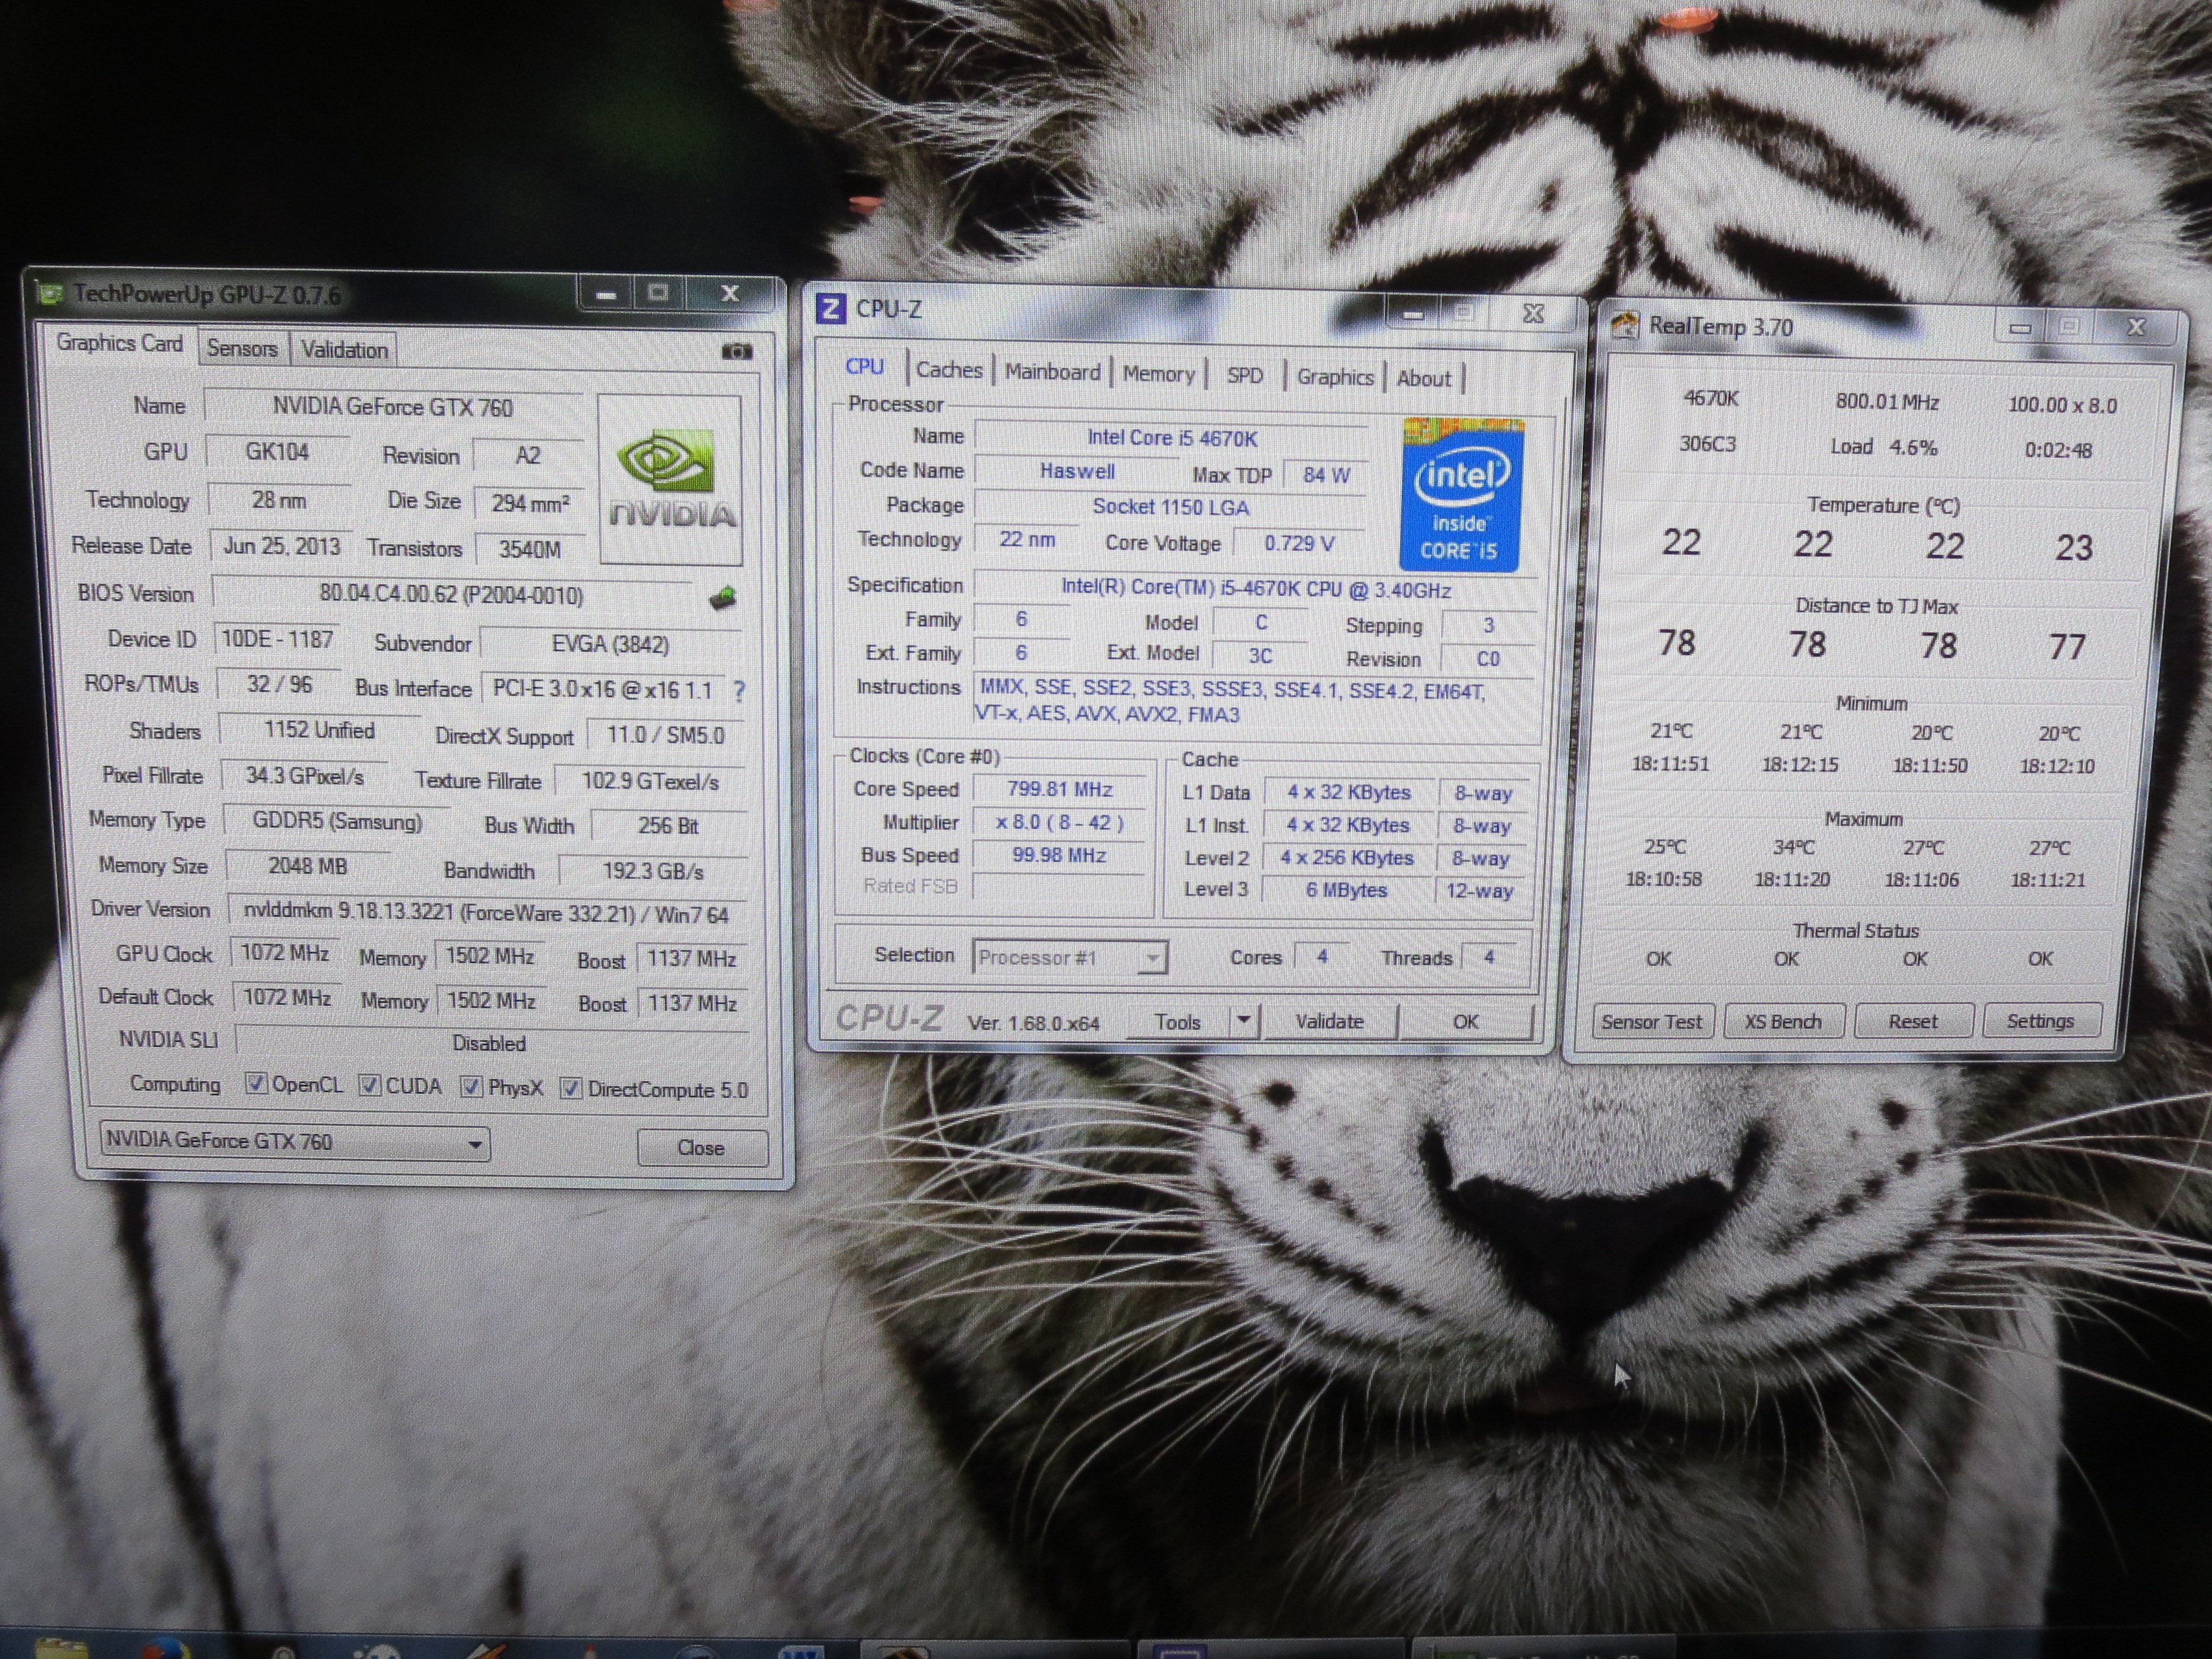Click the NVIDIA logo in GPU-Z

point(670,479)
